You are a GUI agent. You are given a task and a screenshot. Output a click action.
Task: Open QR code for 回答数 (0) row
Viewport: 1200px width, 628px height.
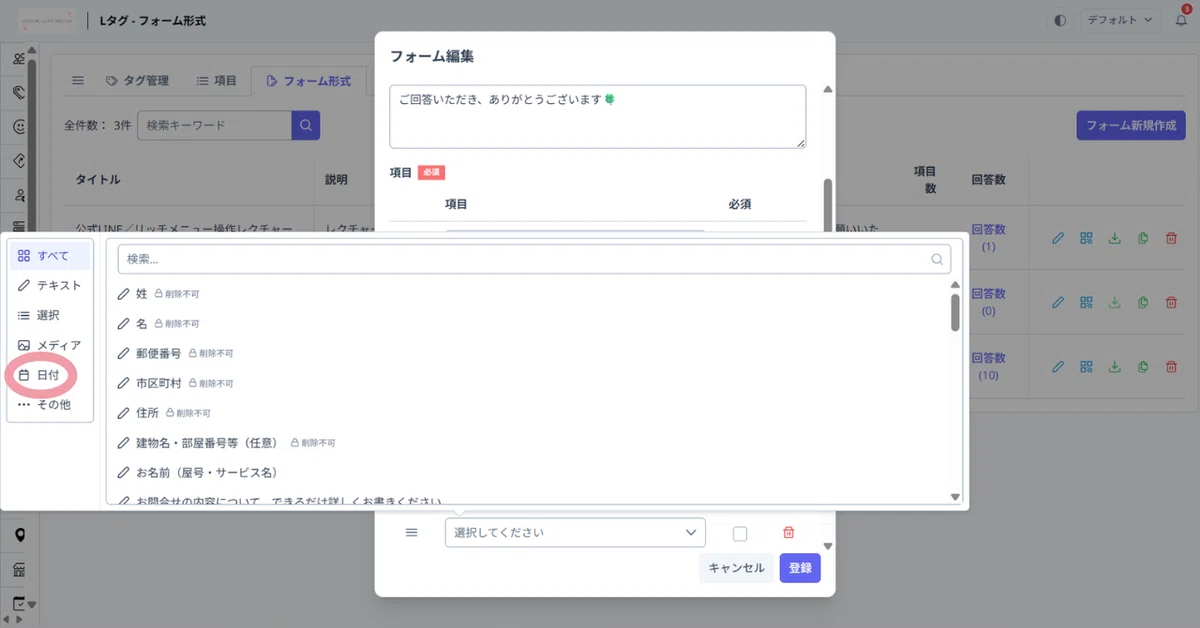(1086, 302)
